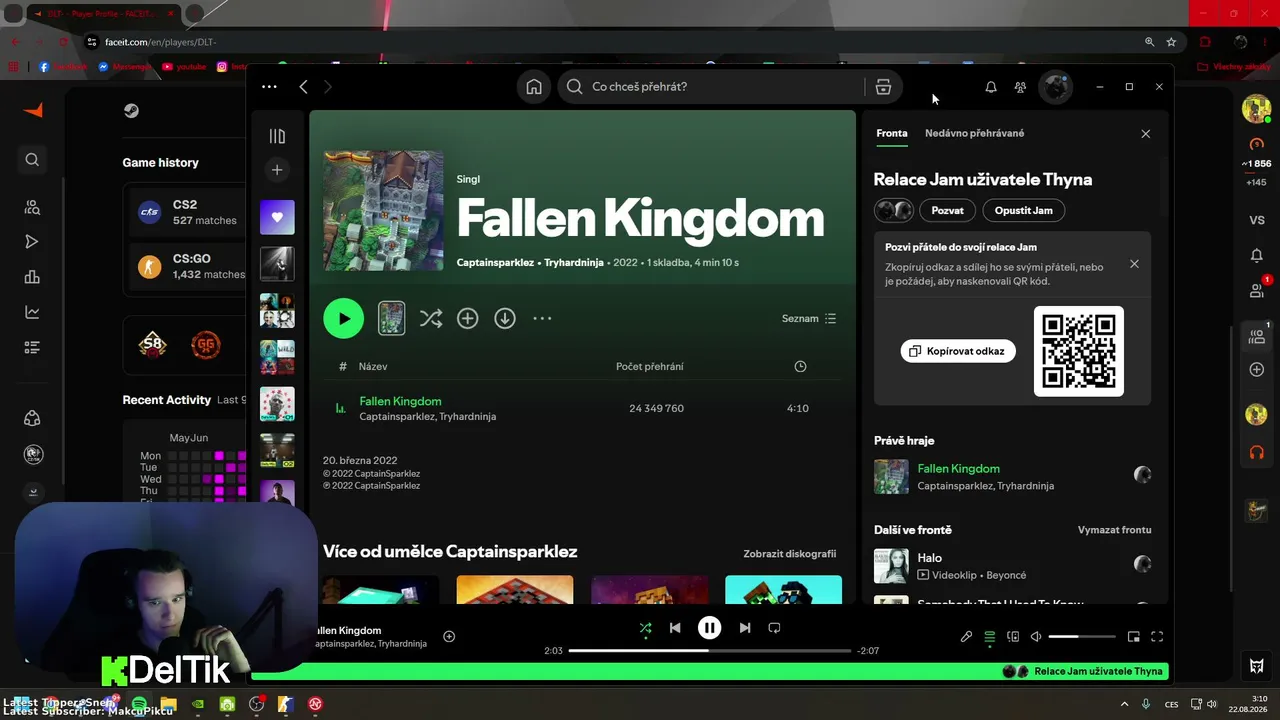This screenshot has height=720, width=1280.
Task: Select Halo by Beyoncé in queue
Action: coord(1012,566)
